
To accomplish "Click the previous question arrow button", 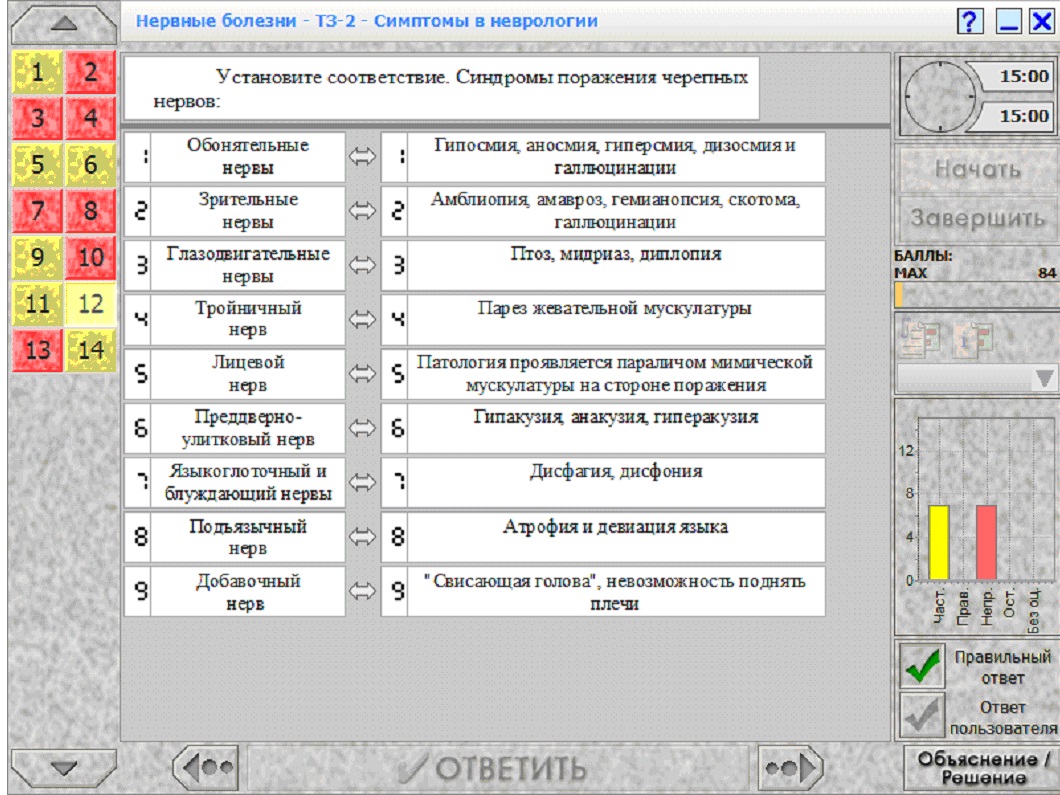I will tap(207, 767).
